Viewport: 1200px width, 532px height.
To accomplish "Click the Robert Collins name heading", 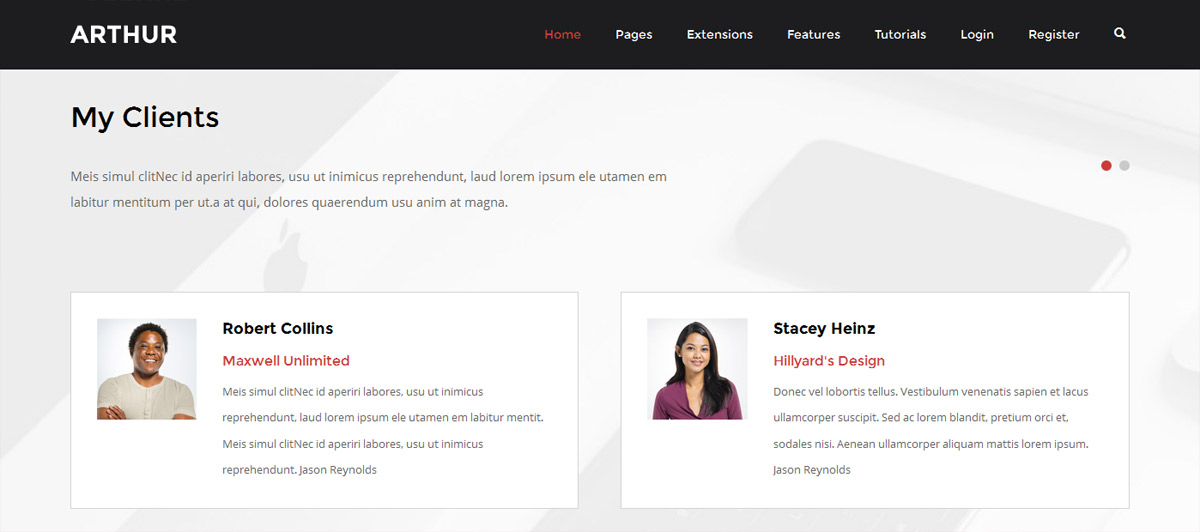I will (278, 328).
